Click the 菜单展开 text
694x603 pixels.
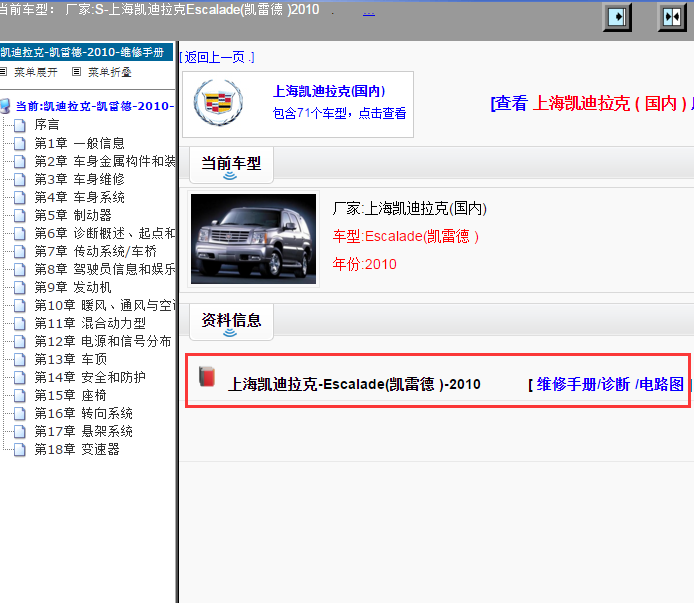35,72
